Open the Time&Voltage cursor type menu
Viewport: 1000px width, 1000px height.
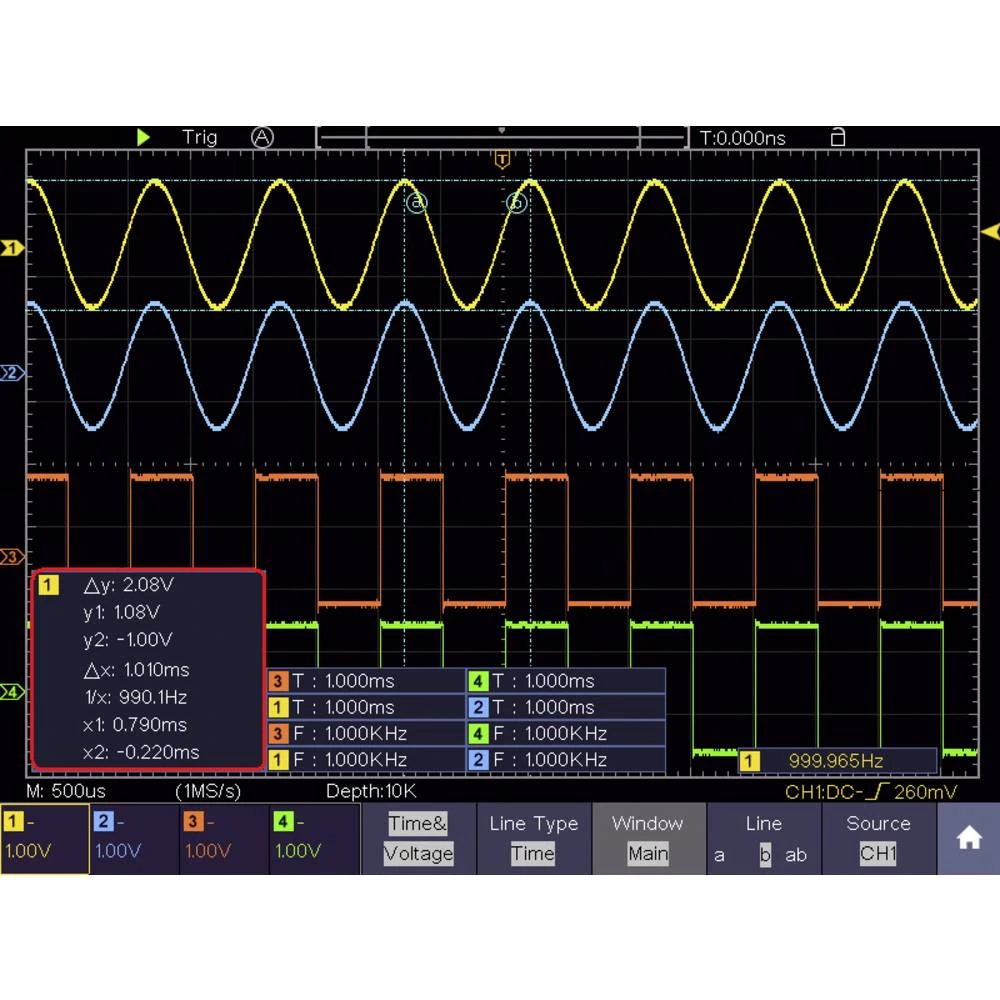coord(418,839)
